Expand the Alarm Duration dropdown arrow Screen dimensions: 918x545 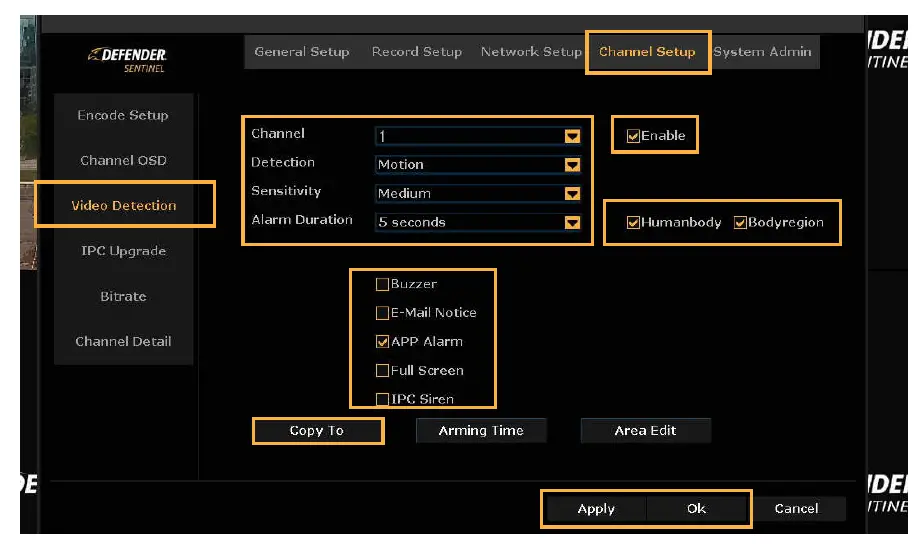point(572,222)
